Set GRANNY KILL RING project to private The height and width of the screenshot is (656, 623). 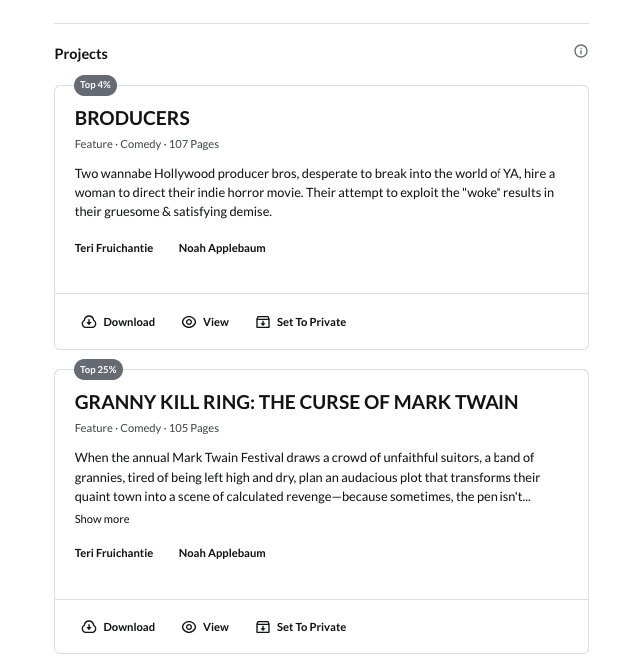click(x=301, y=627)
